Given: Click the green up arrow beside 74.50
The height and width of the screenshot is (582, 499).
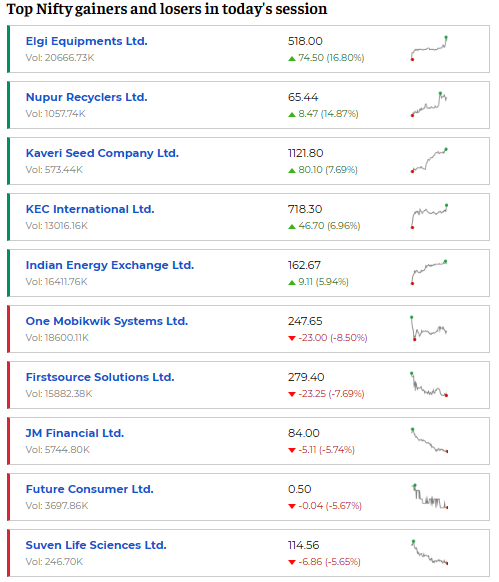Looking at the screenshot, I should tap(292, 59).
